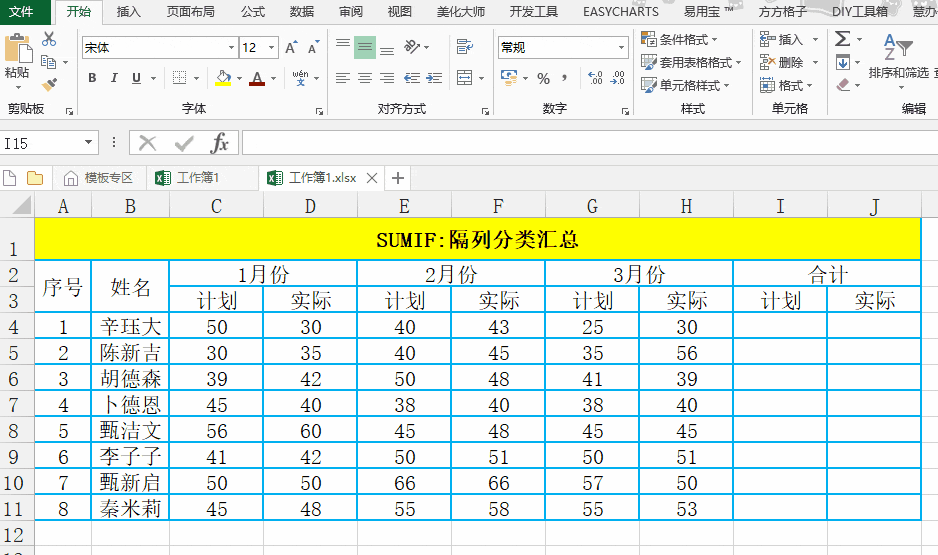Toggle Italic formatting
The image size is (938, 555).
click(113, 78)
